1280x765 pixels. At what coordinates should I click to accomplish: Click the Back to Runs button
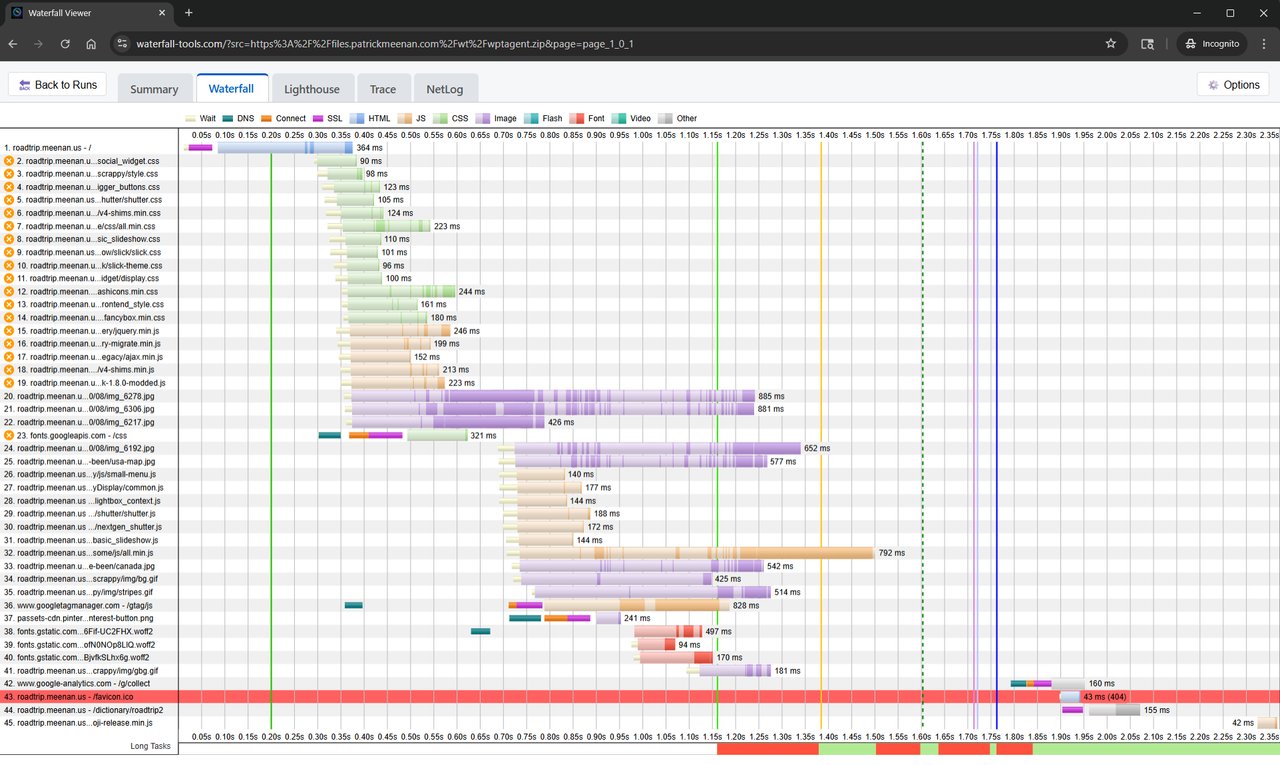pos(58,85)
